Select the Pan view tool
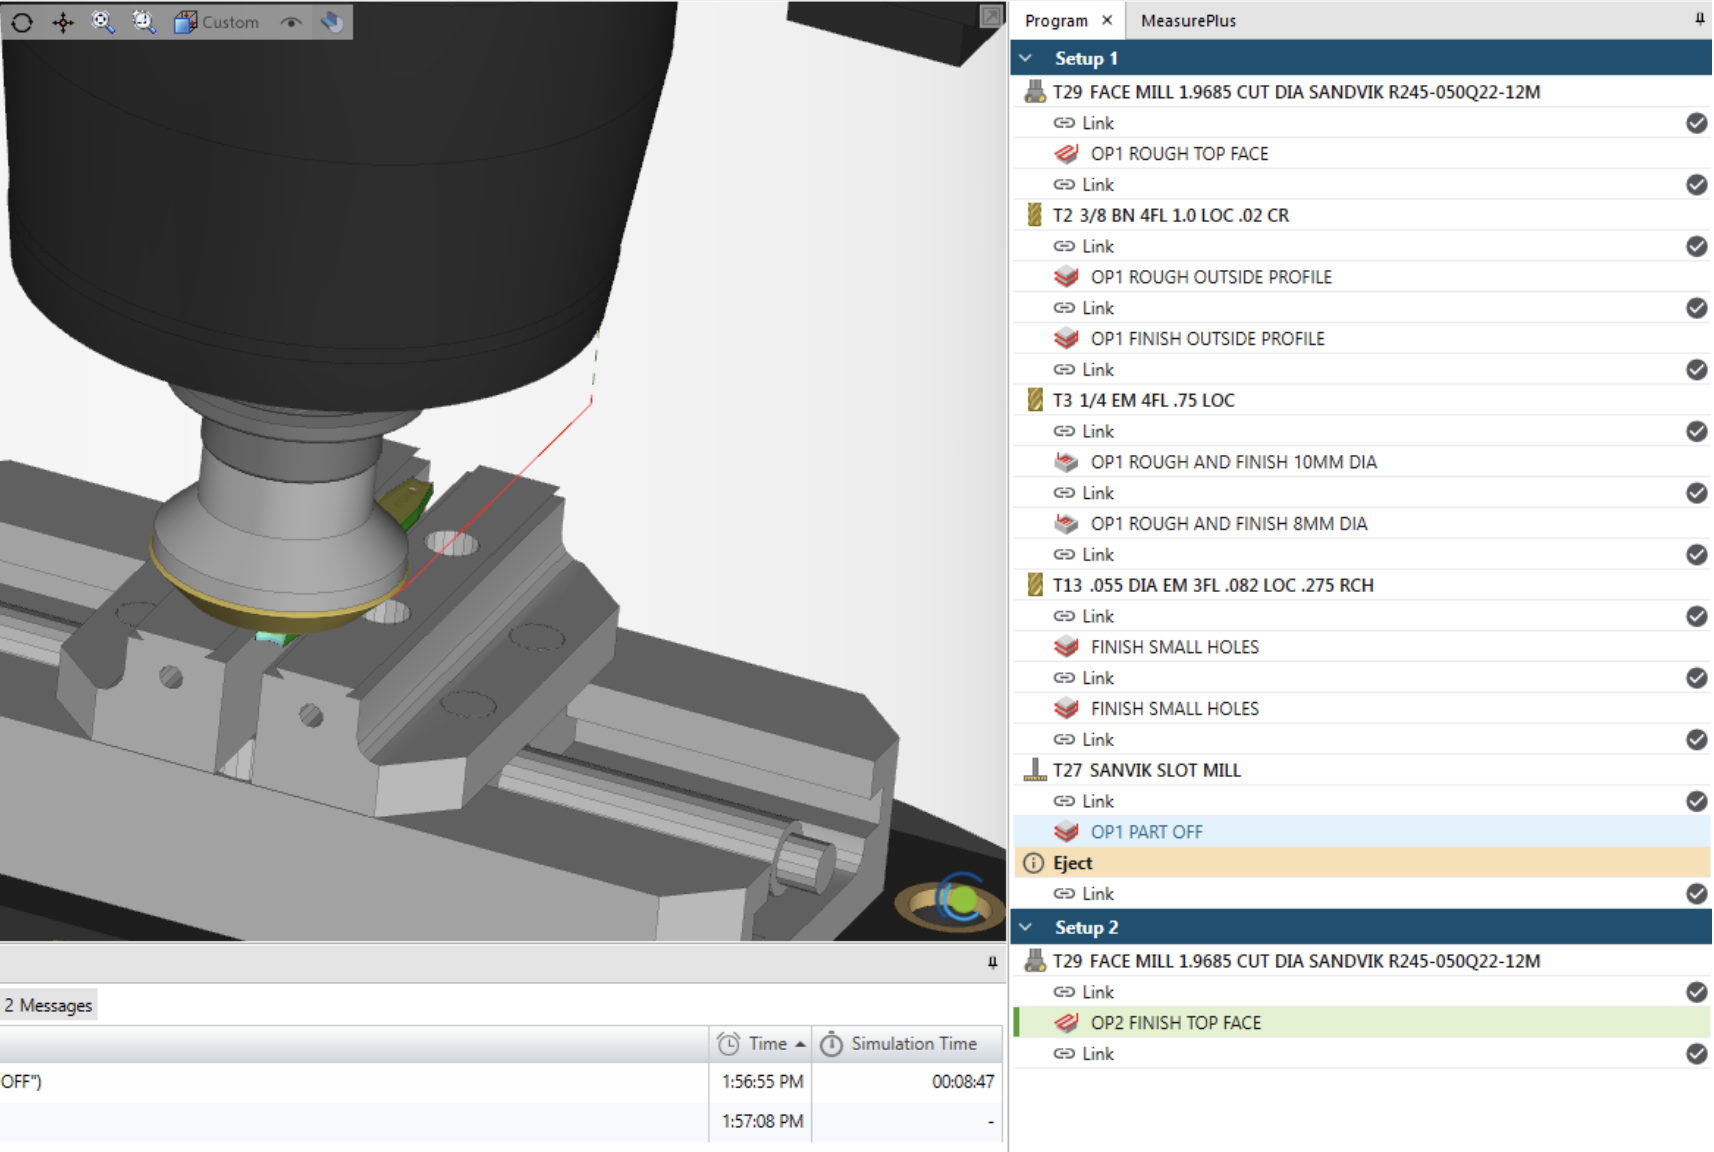Viewport: 1714px width, 1152px height. tap(63, 21)
